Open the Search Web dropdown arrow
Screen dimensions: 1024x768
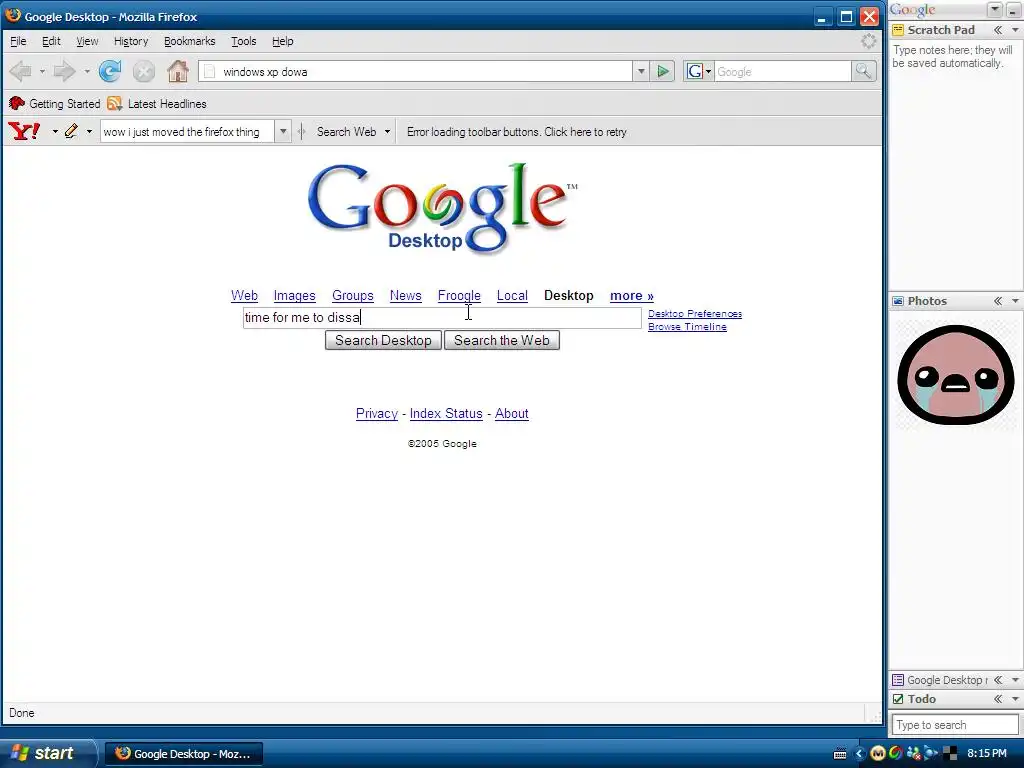pos(387,131)
